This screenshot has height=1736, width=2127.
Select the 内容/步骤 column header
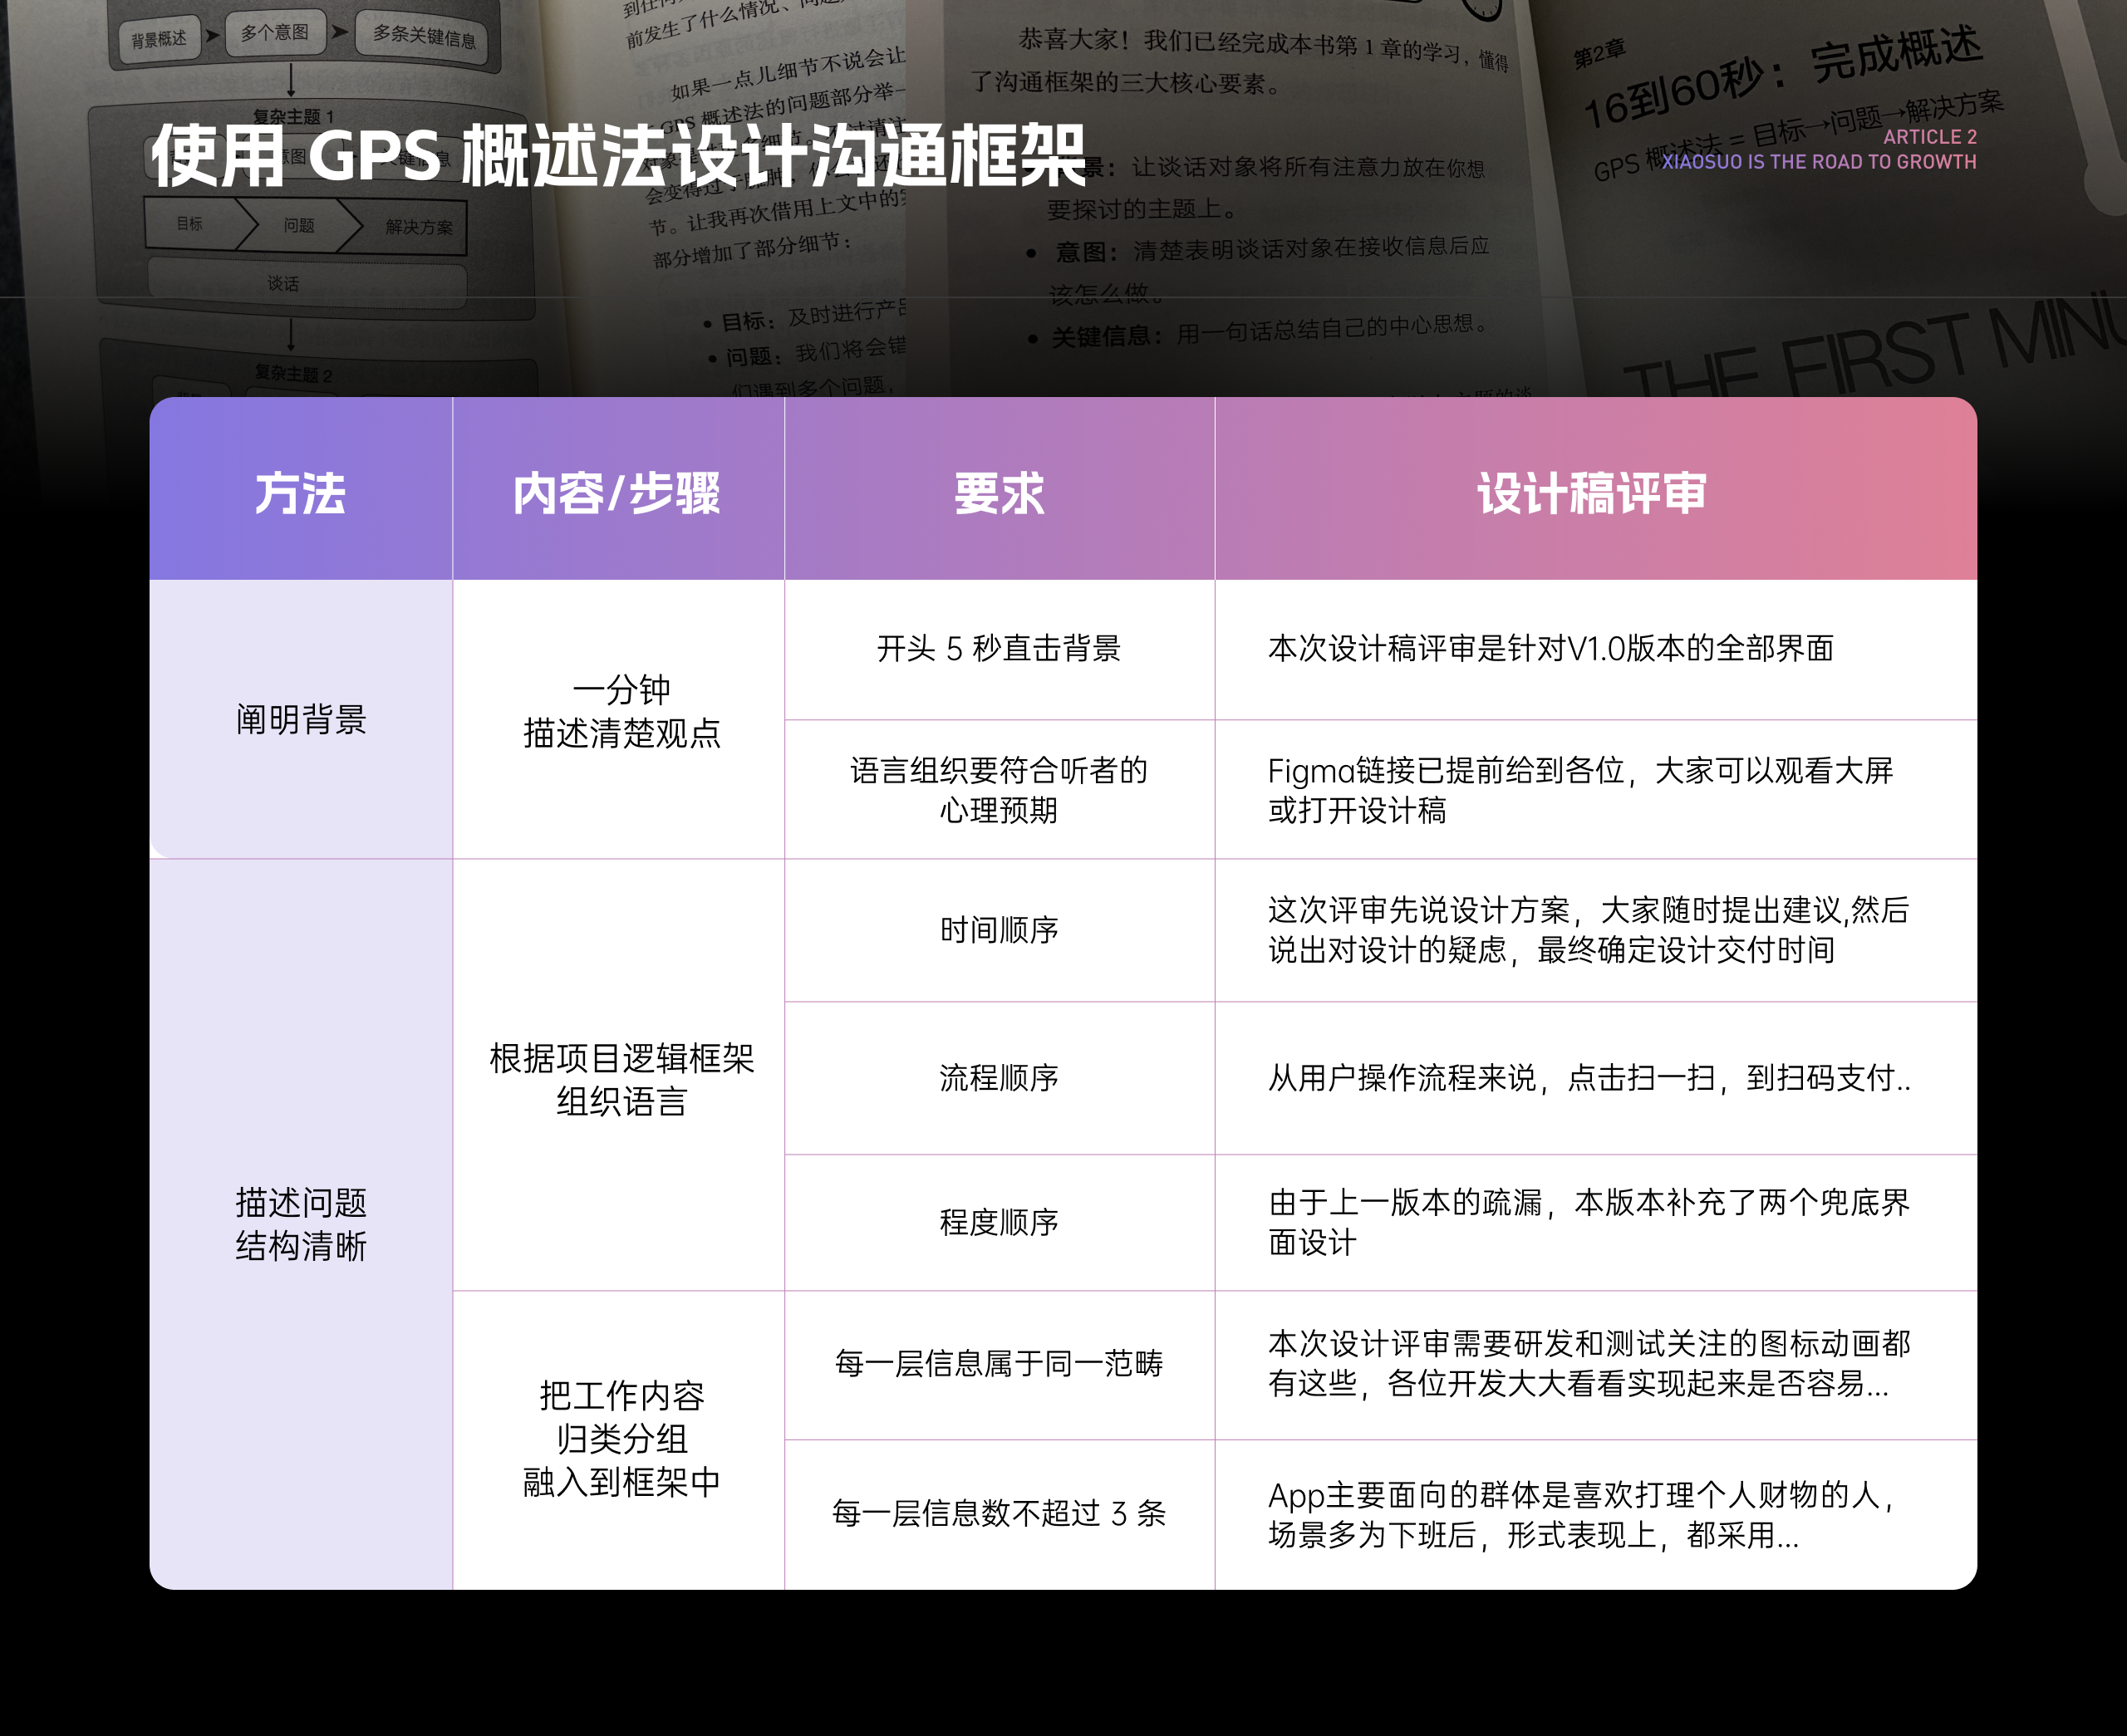pos(617,493)
